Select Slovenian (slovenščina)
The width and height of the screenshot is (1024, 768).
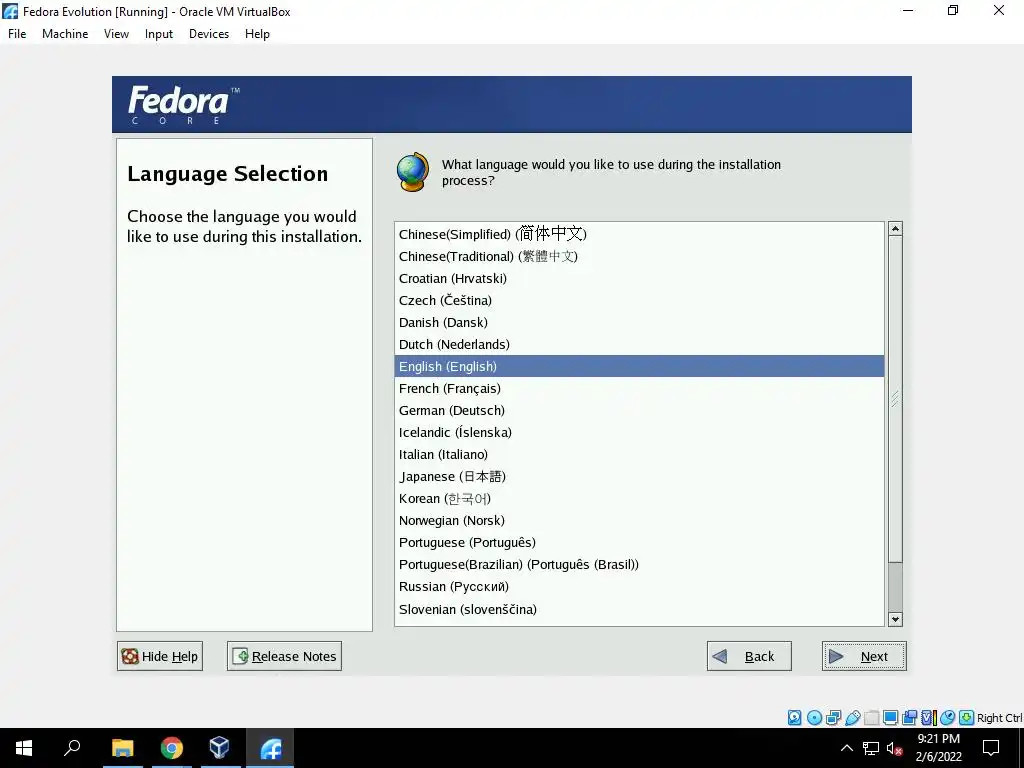[x=639, y=609]
